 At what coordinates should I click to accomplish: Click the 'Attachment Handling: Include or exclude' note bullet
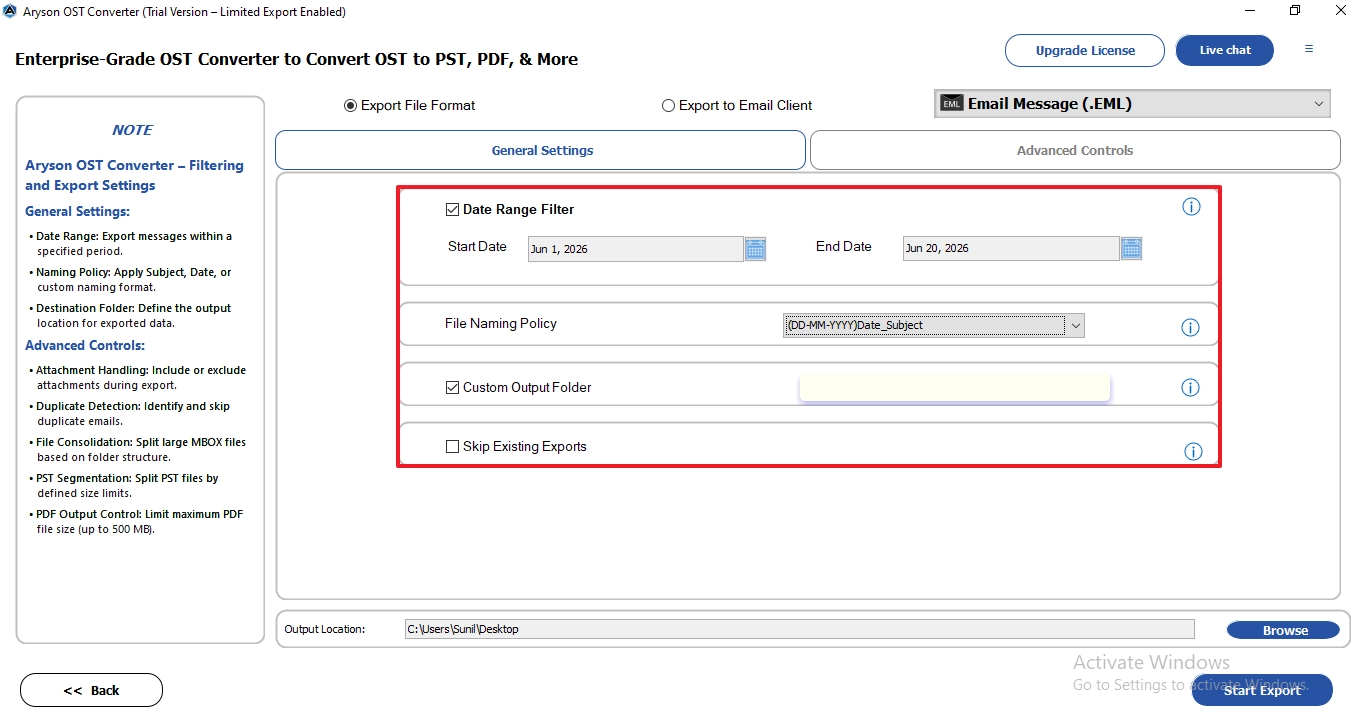click(138, 378)
